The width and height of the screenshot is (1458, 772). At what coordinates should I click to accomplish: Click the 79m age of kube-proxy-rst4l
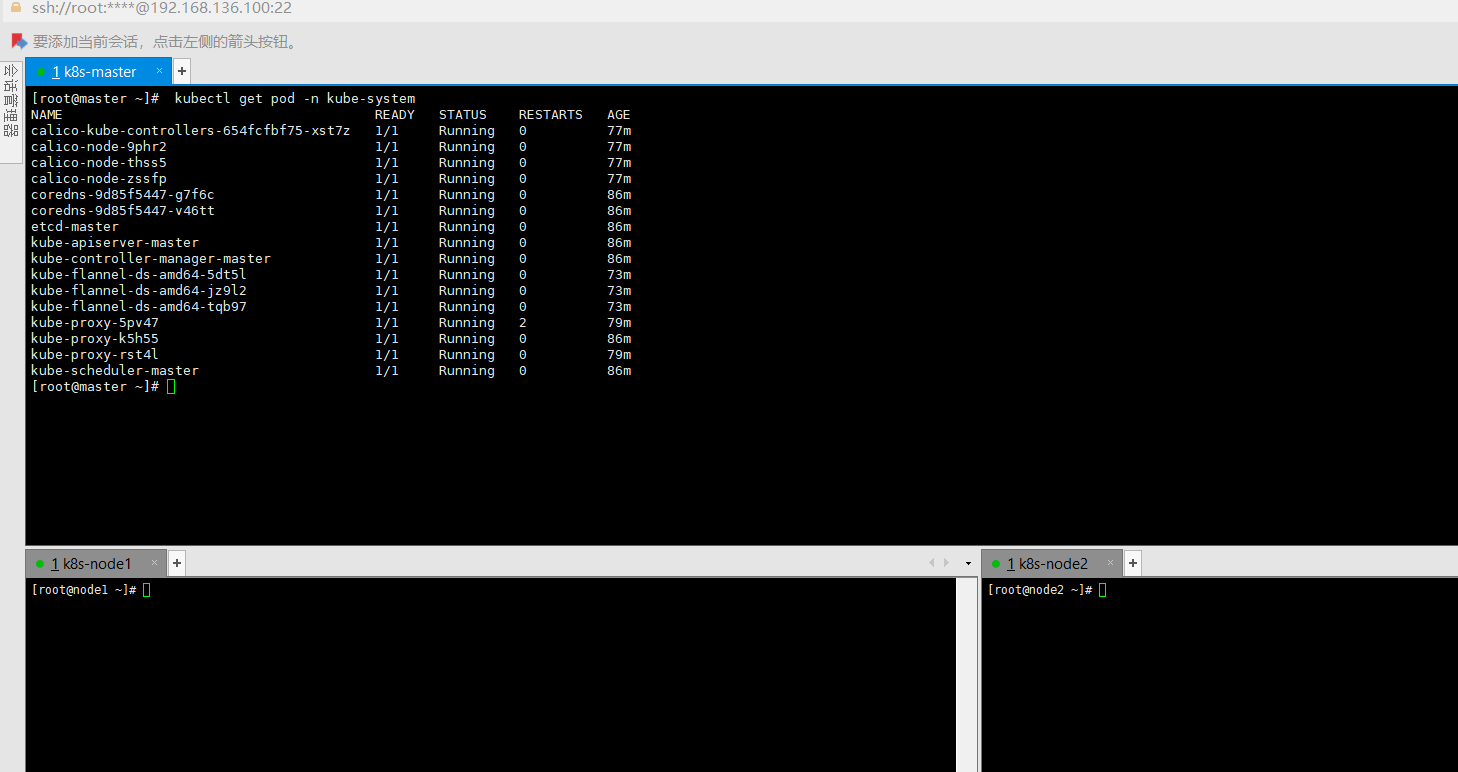click(619, 354)
